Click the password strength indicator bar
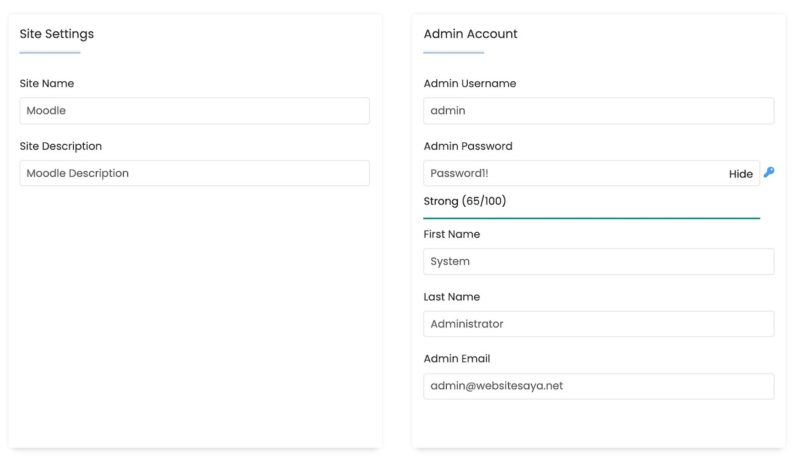This screenshot has height=458, width=800. click(x=591, y=218)
